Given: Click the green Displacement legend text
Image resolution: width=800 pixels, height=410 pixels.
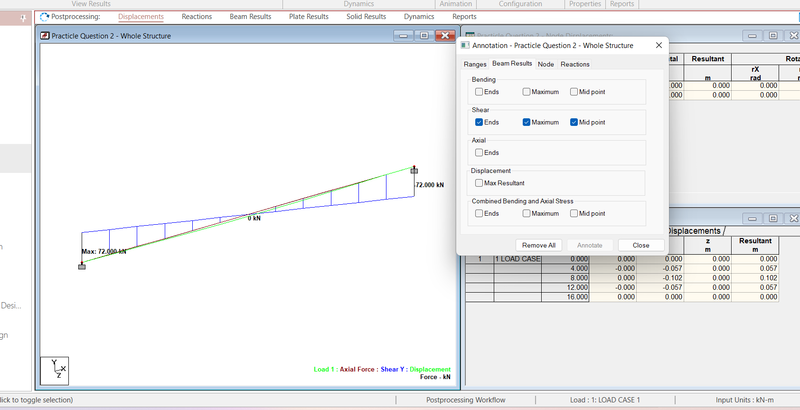Looking at the screenshot, I should (430, 369).
